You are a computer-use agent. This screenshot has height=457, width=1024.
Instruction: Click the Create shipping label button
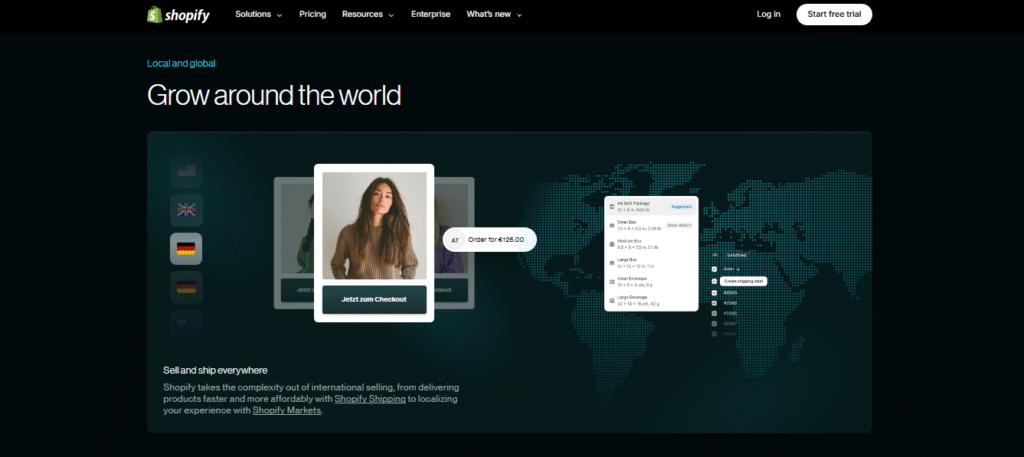(x=743, y=281)
